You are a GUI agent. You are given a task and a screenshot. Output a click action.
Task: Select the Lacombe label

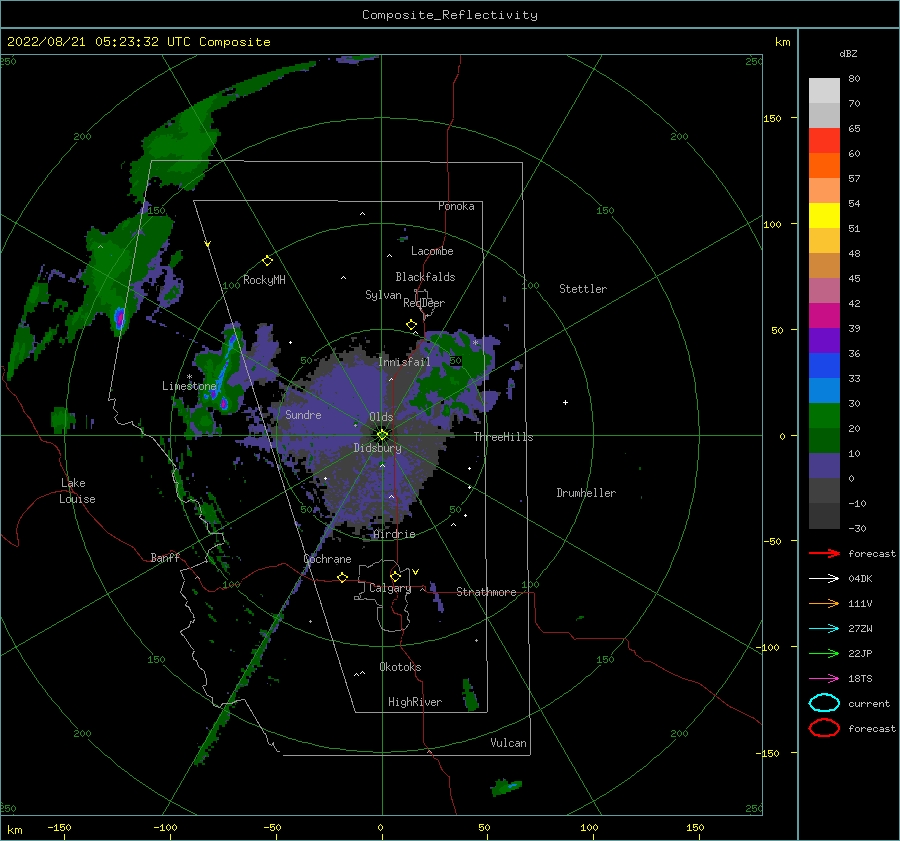(x=432, y=251)
